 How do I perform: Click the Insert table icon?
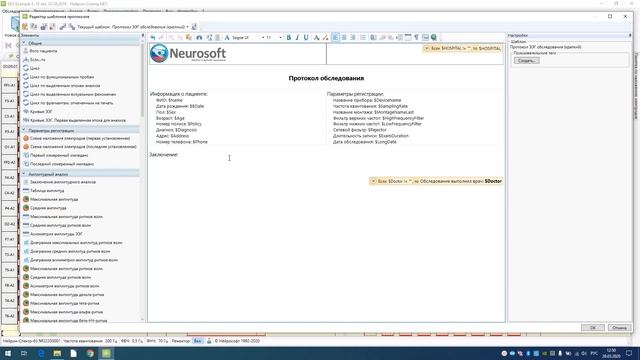[408, 38]
